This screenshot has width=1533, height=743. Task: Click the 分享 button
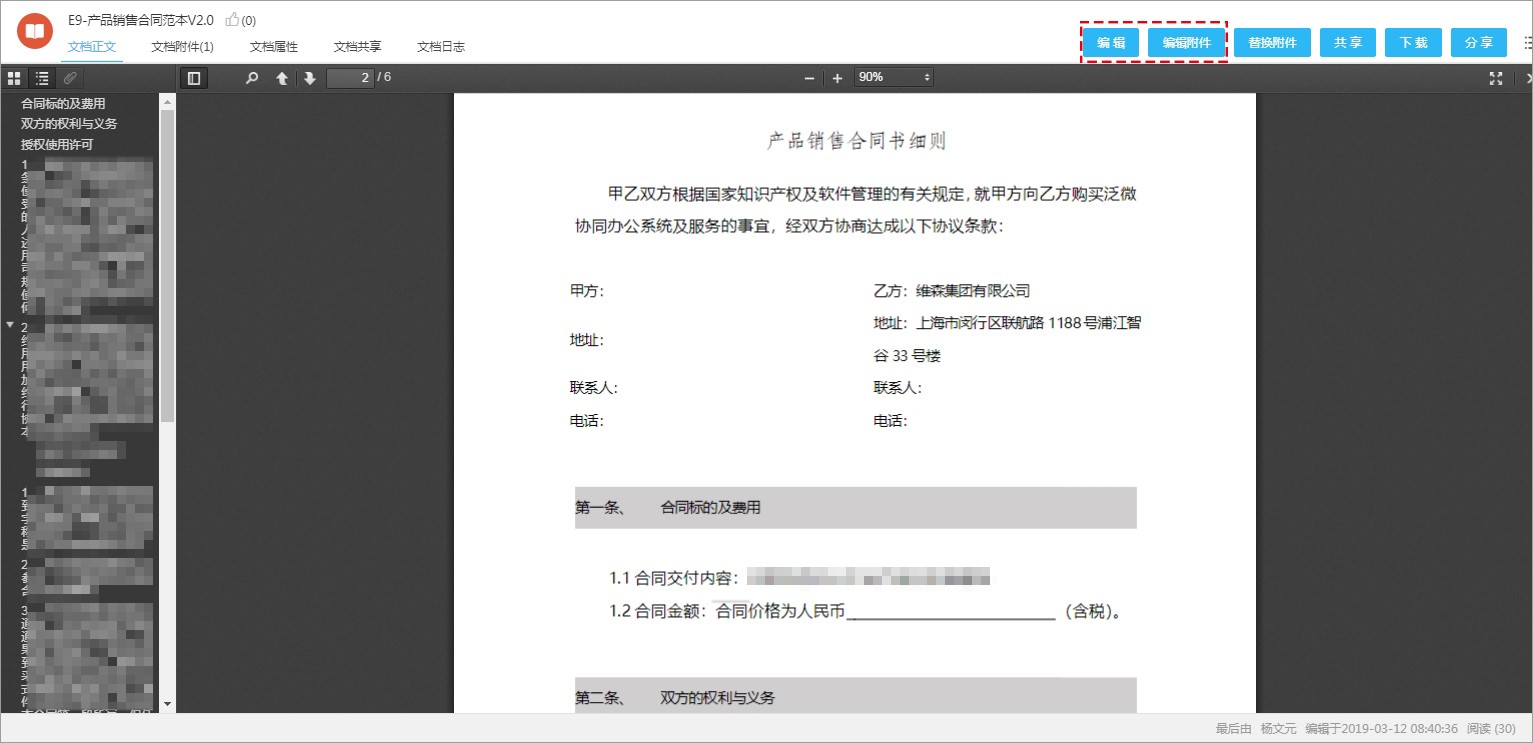tap(1479, 42)
